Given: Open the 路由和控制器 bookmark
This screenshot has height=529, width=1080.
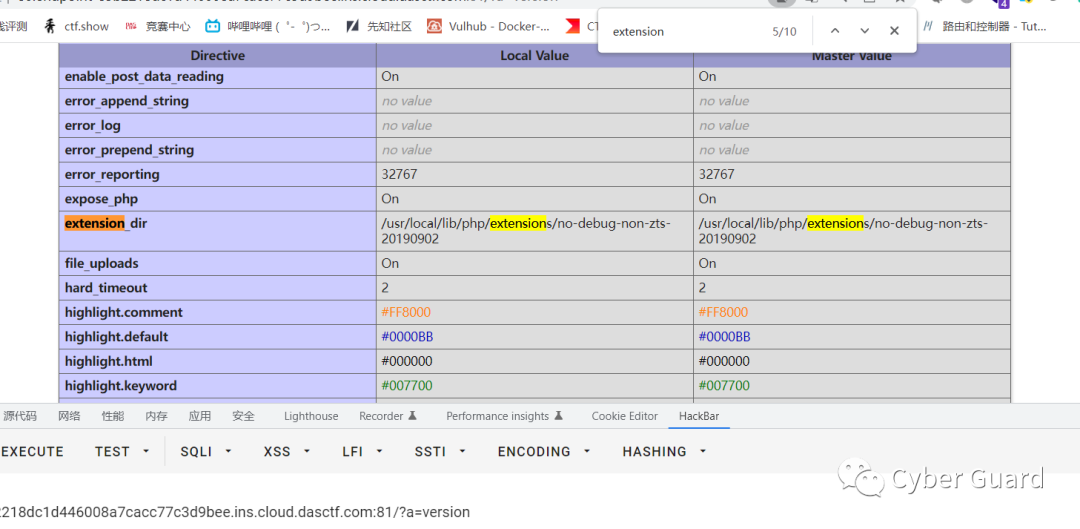Looking at the screenshot, I should (x=985, y=27).
